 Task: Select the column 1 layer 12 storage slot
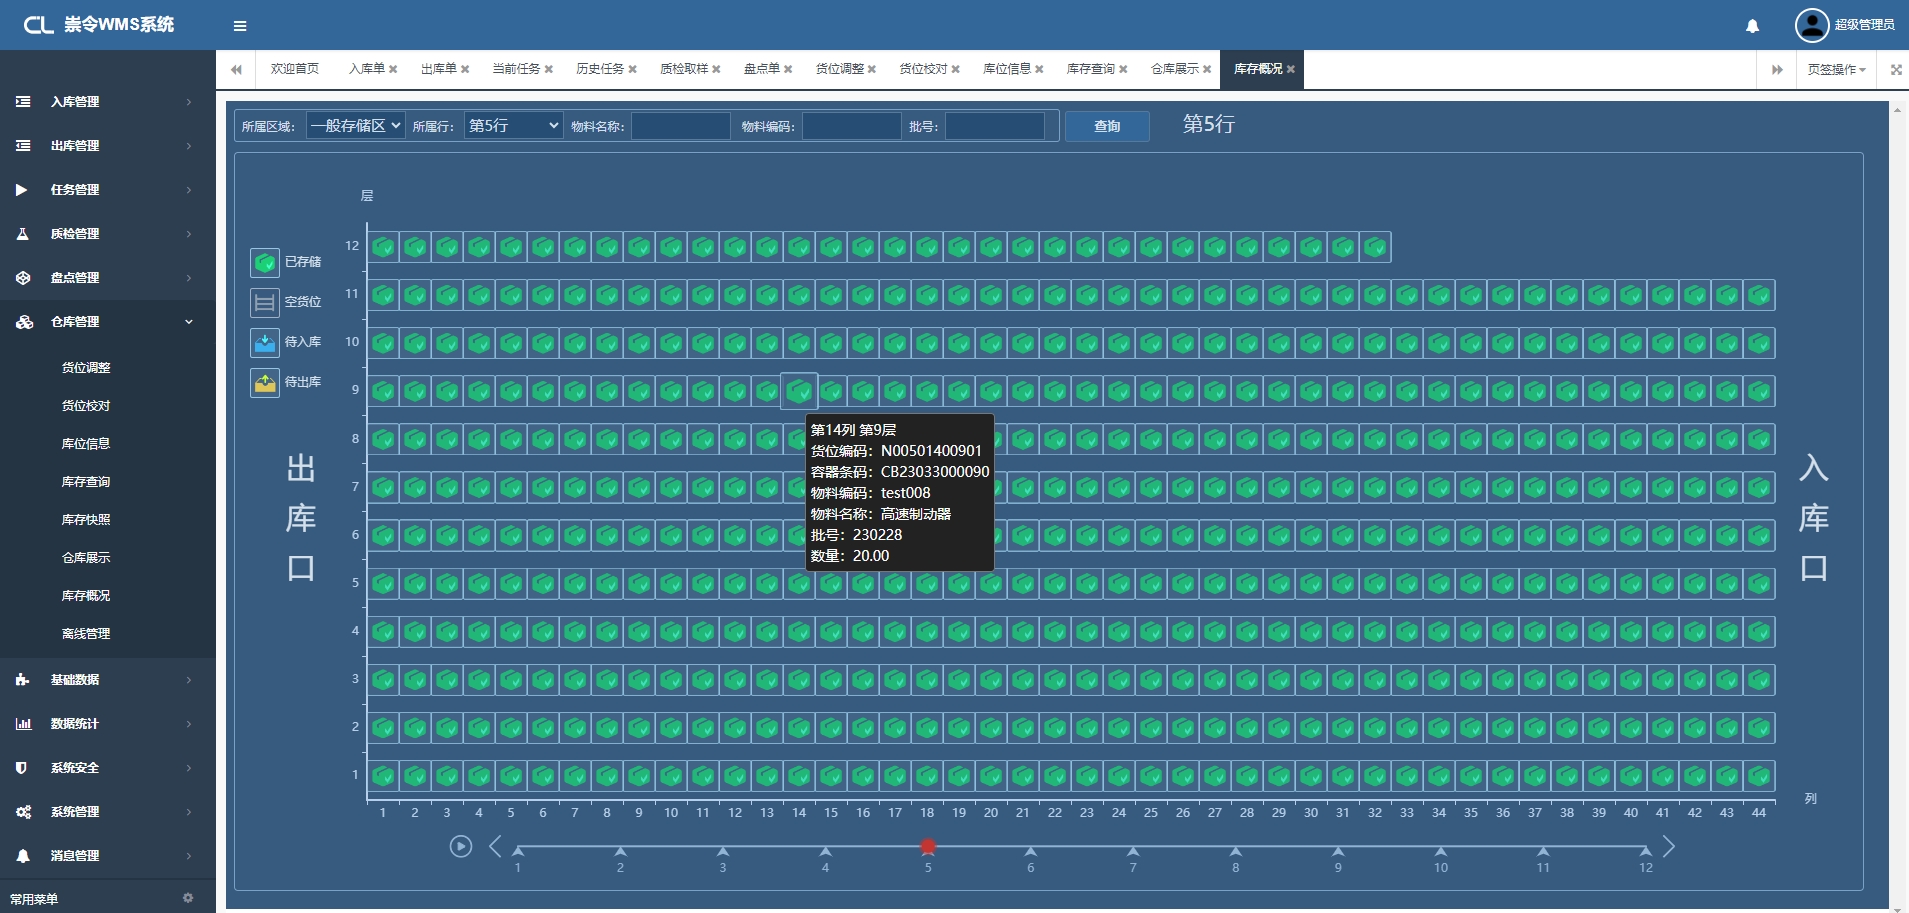[x=383, y=247]
